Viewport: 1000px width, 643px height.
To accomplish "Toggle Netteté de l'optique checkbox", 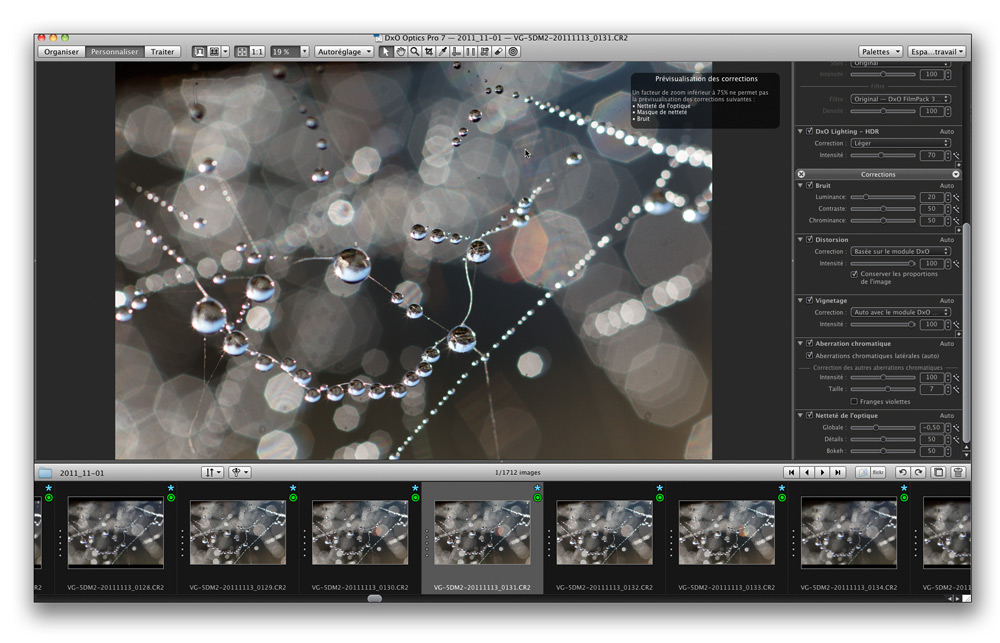I will (809, 416).
